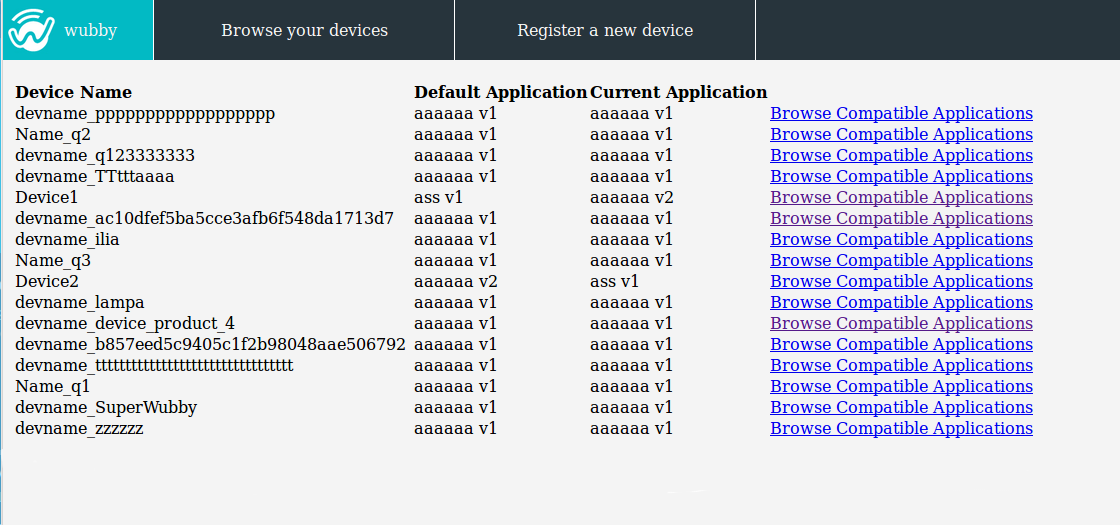Select device name devname_b857eed5c9405c1f2b98048aae506792

click(211, 344)
